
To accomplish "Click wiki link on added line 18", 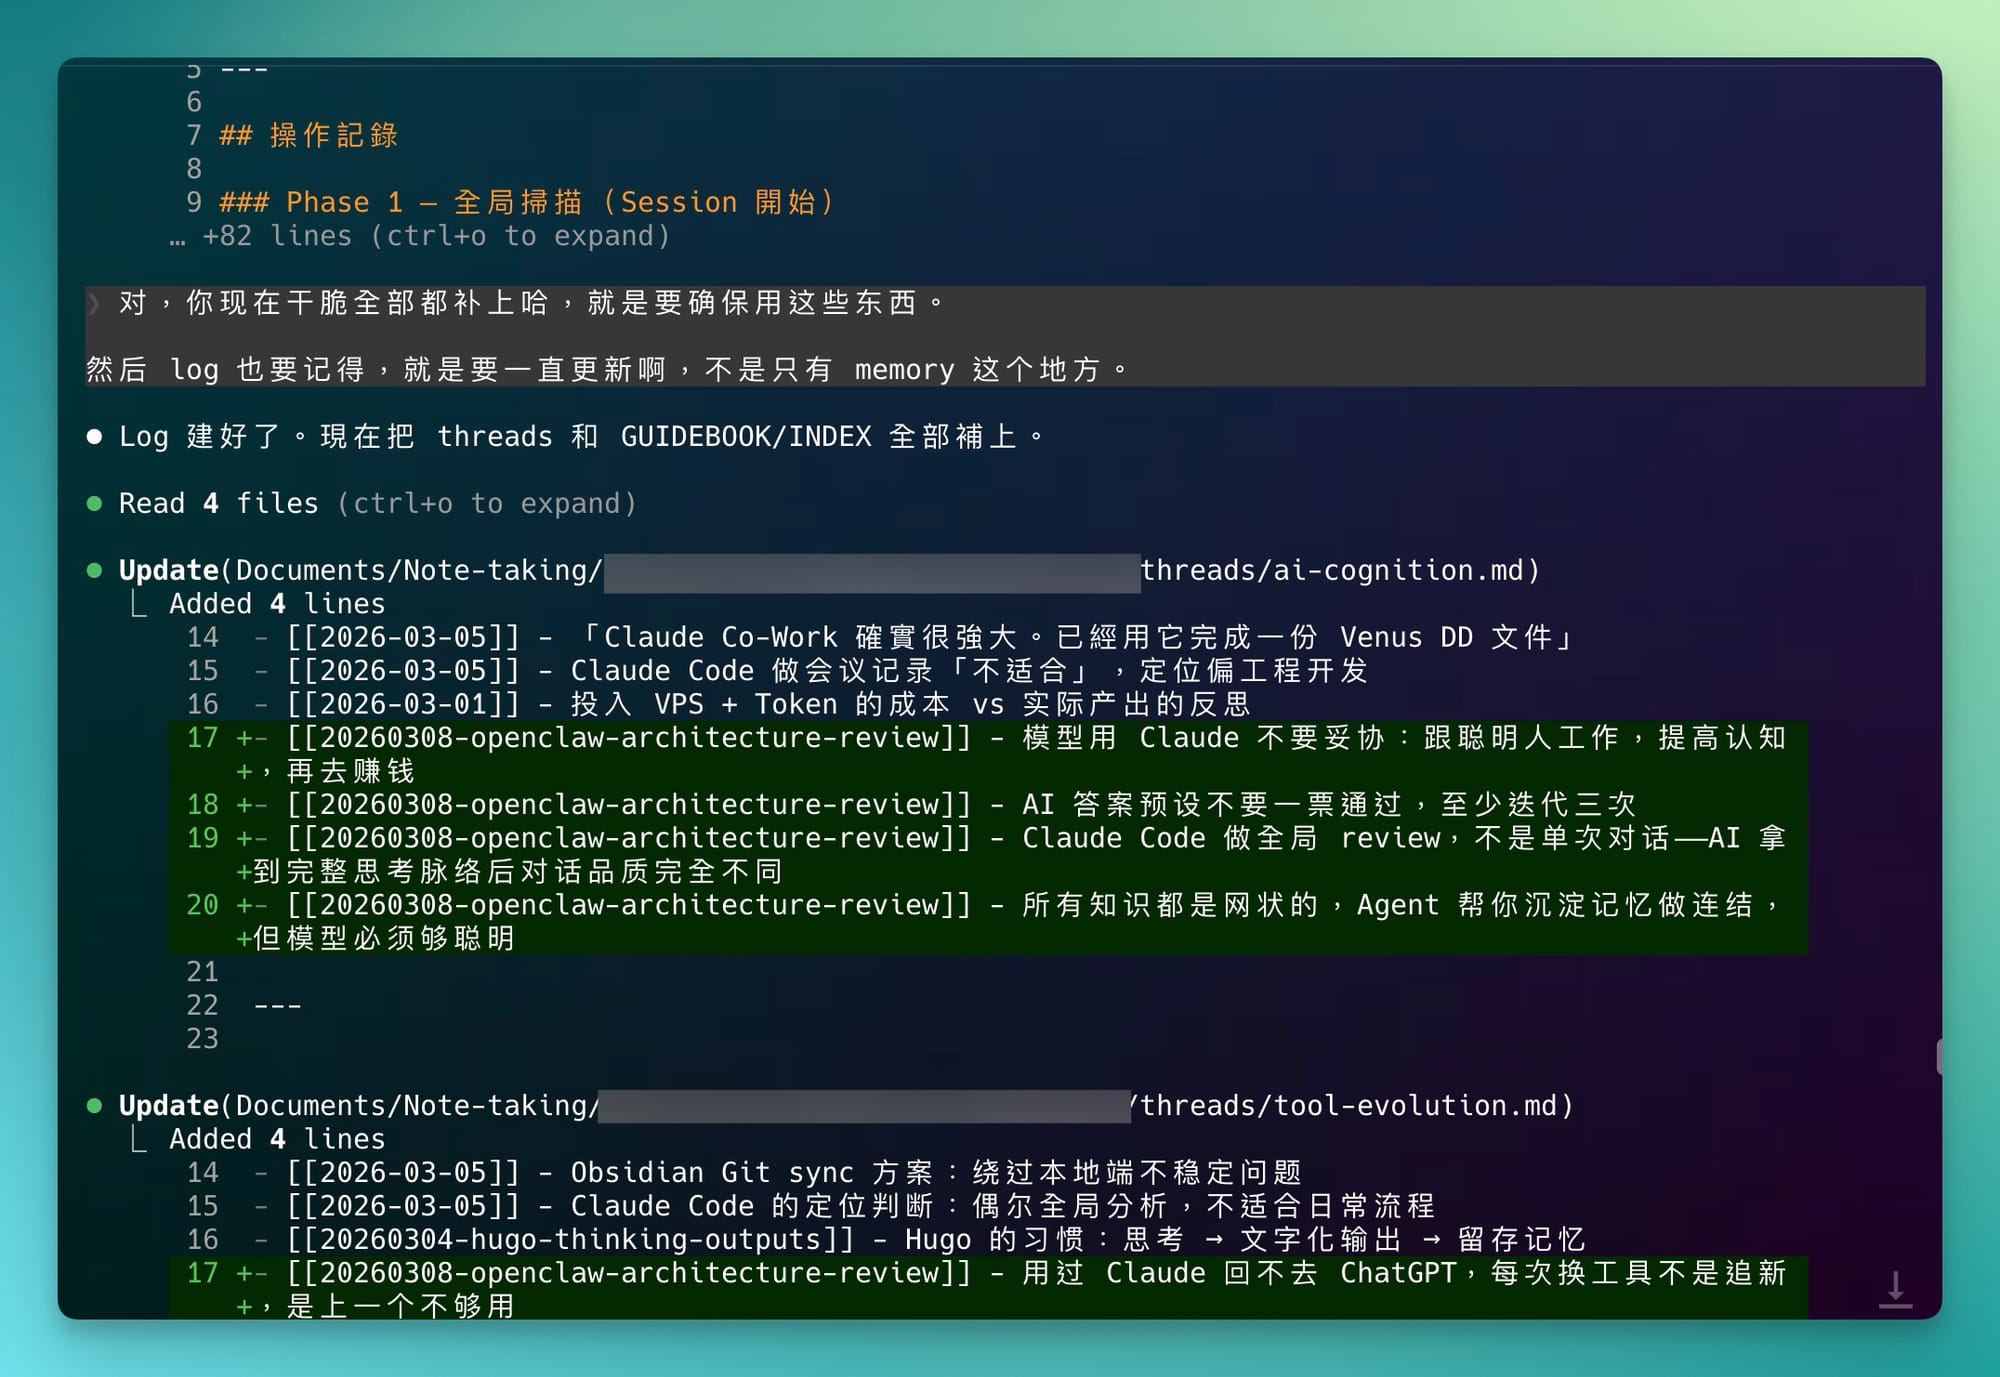I will 629,805.
